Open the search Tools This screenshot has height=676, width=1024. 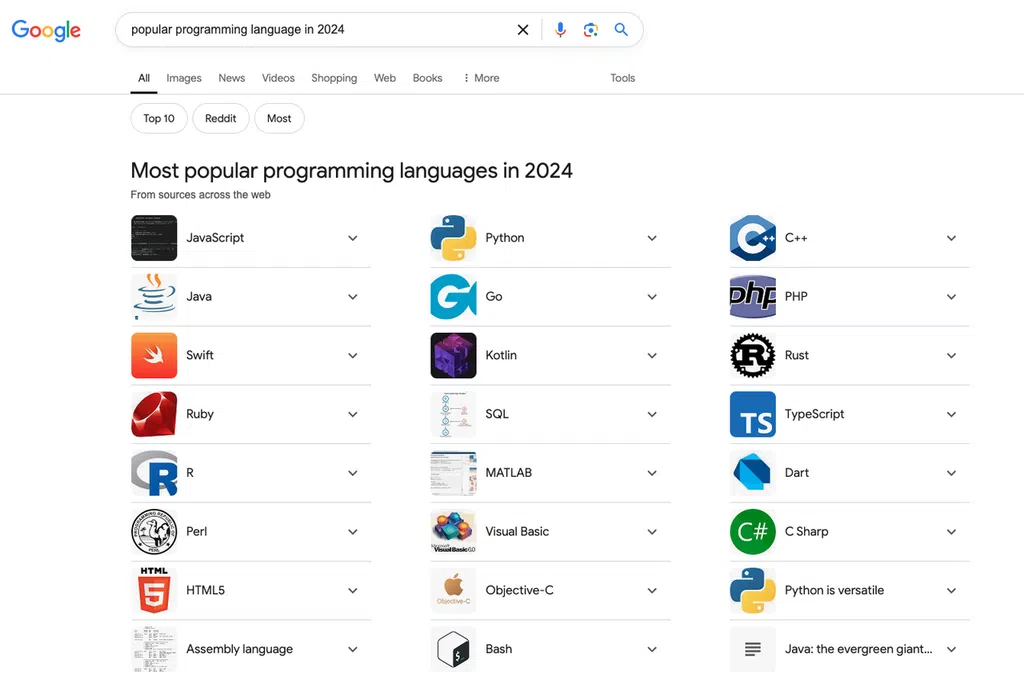pos(622,78)
